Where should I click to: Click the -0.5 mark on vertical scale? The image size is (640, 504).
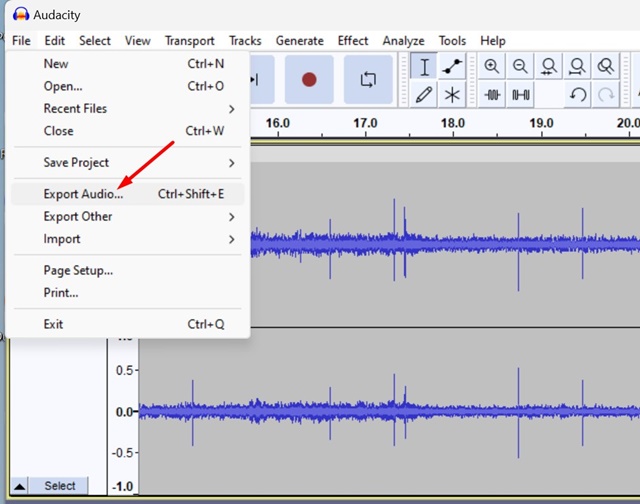pyautogui.click(x=122, y=453)
